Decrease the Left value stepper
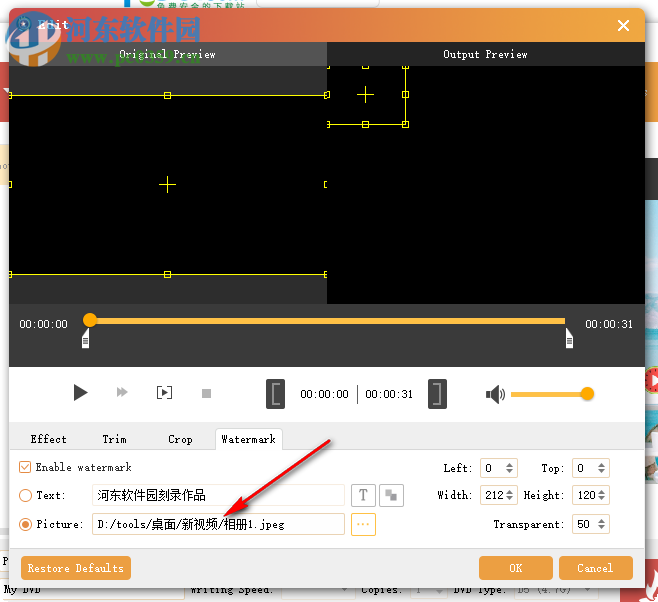Image resolution: width=658 pixels, height=602 pixels. click(509, 471)
